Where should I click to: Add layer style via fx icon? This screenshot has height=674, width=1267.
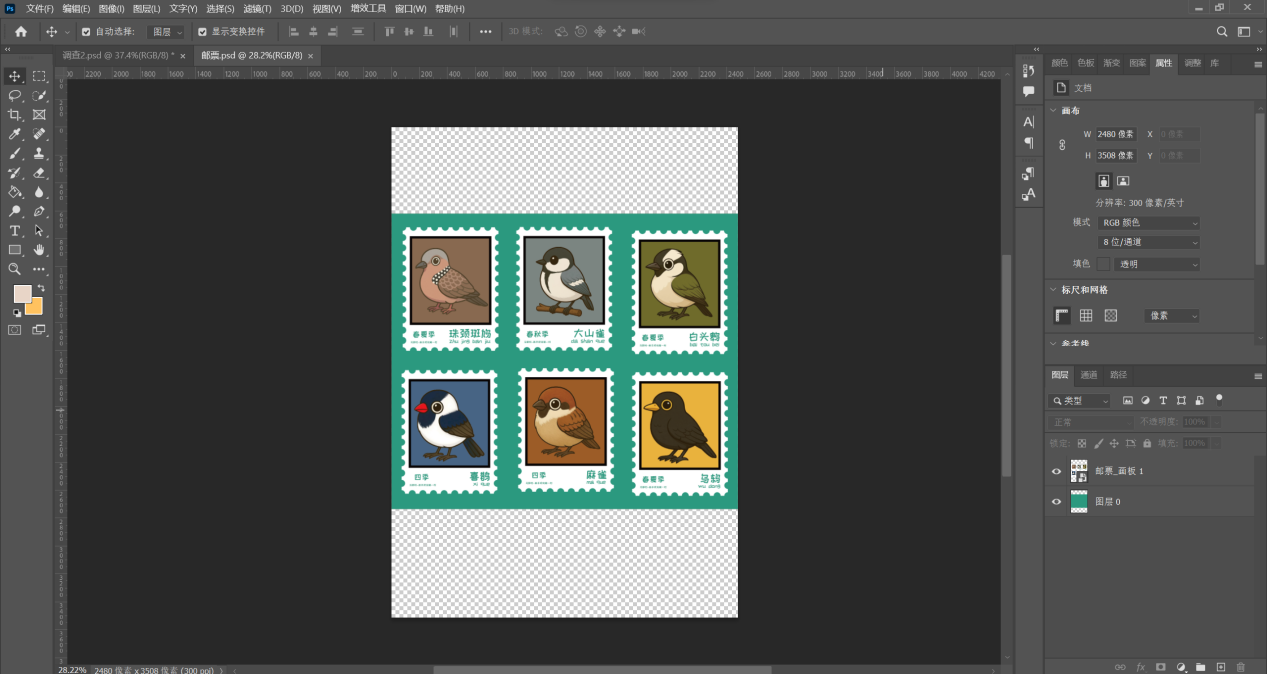1140,667
